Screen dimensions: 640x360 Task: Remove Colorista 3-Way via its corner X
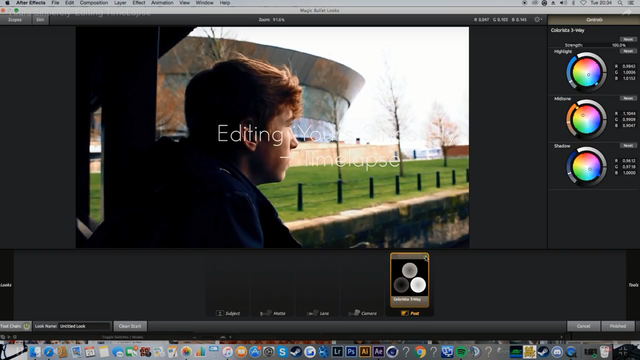click(x=425, y=257)
